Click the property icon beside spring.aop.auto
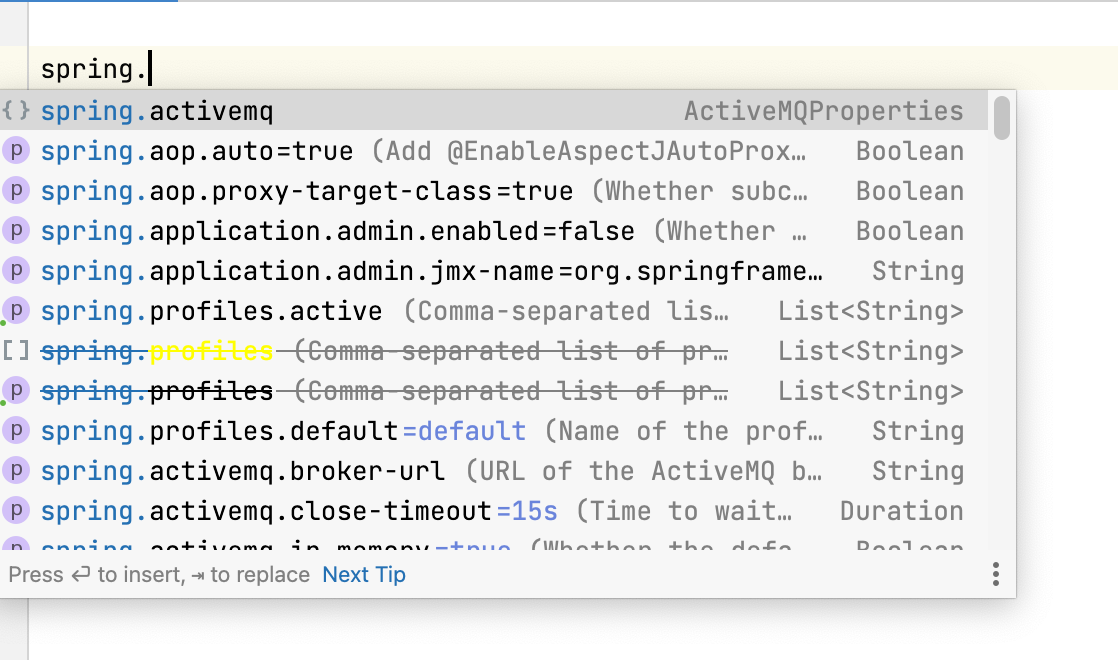Viewport: 1118px width, 660px height. tap(16, 151)
